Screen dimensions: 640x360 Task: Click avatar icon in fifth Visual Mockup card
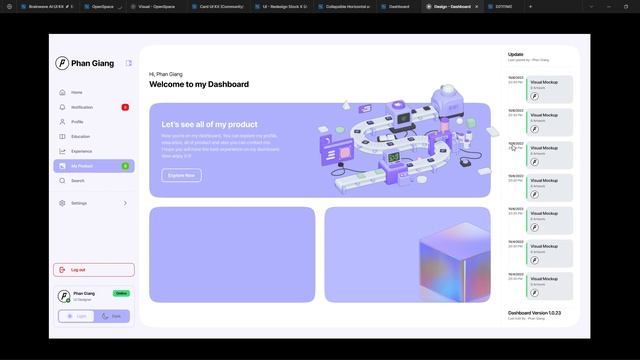[534, 227]
